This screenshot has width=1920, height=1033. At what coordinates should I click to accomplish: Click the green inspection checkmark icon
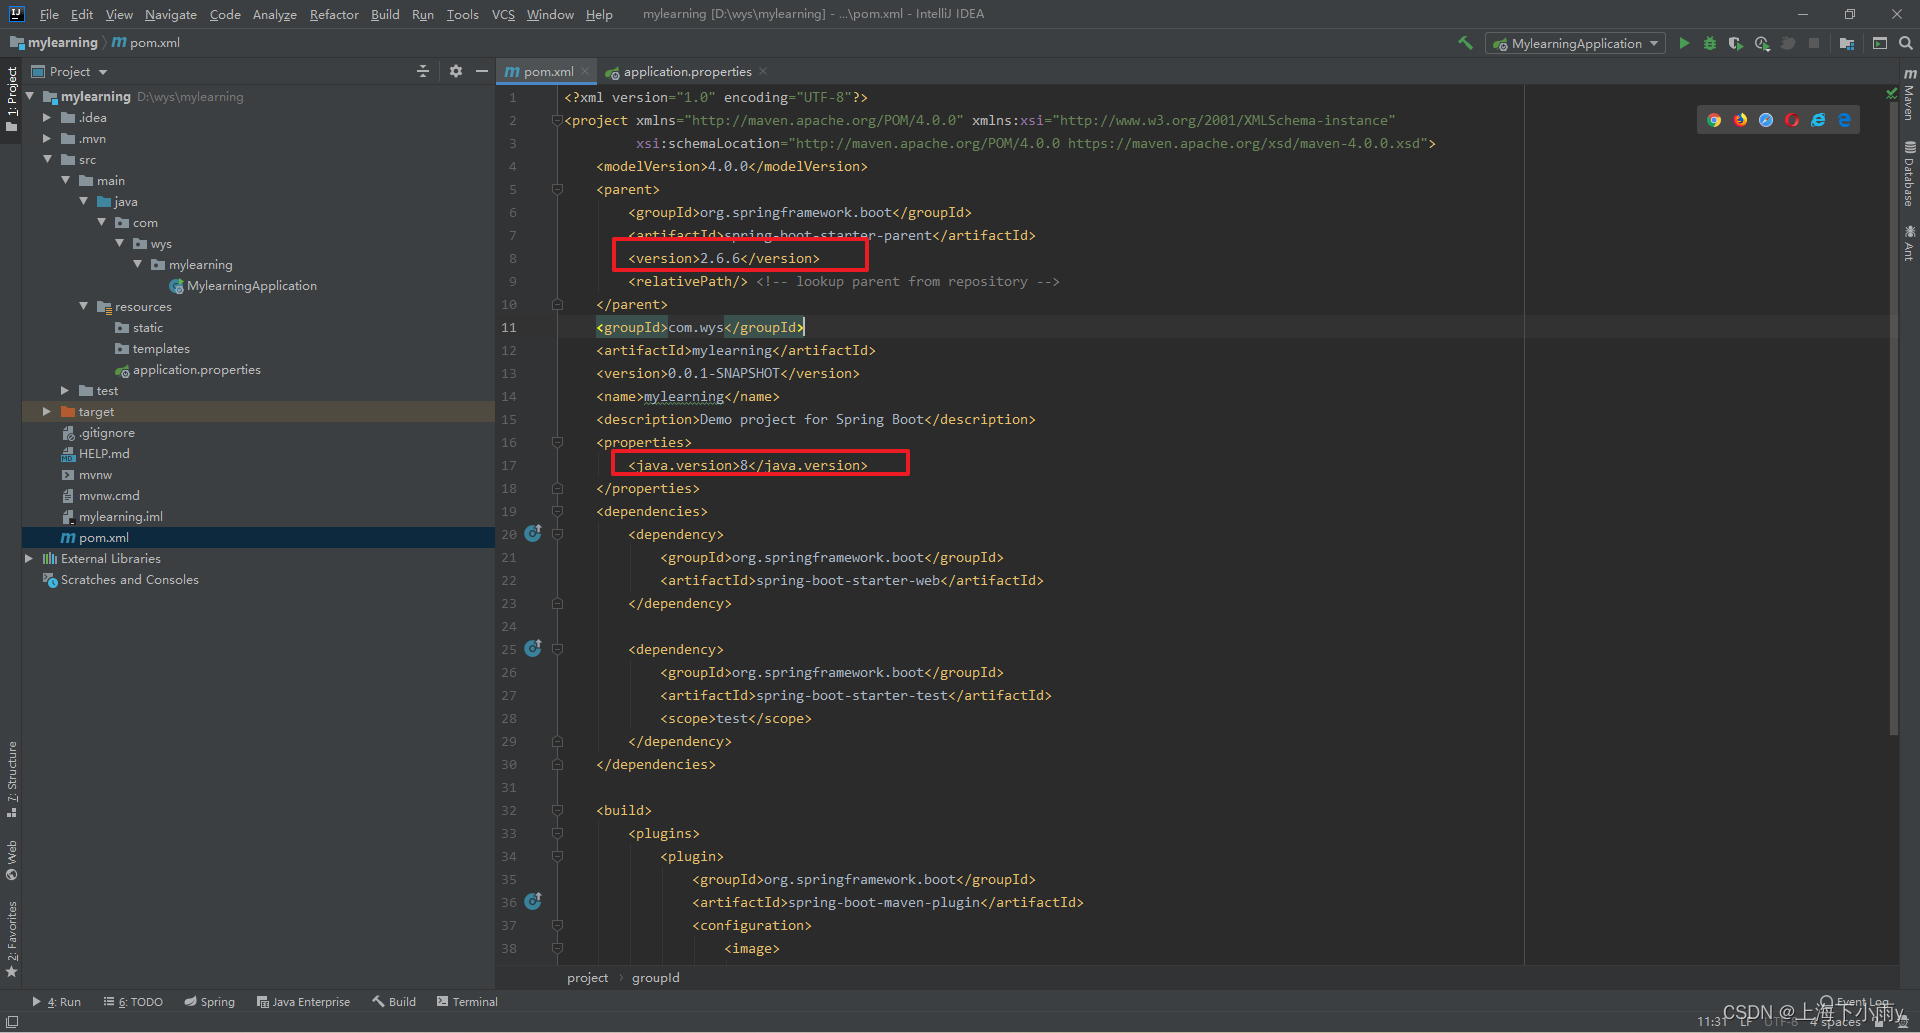1891,94
